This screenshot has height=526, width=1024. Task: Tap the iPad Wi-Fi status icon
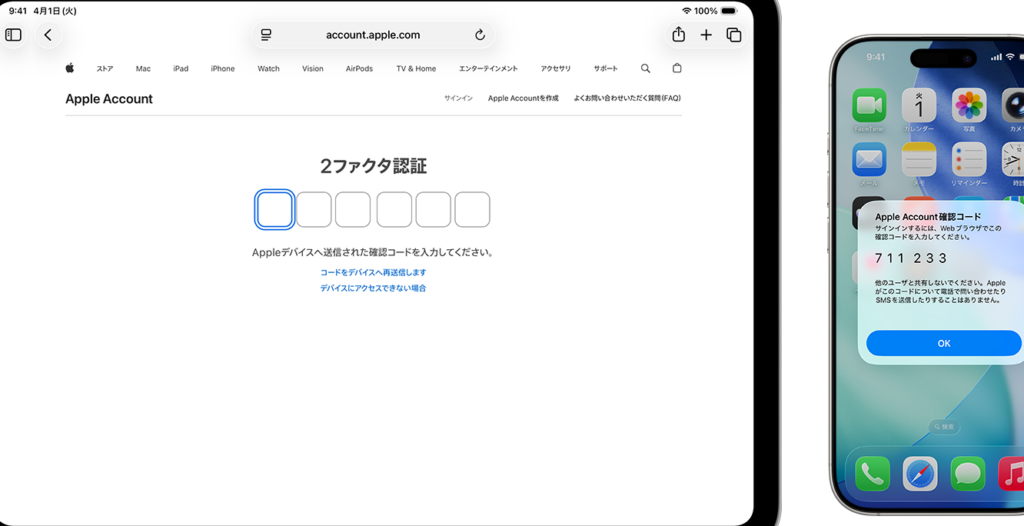pyautogui.click(x=686, y=11)
